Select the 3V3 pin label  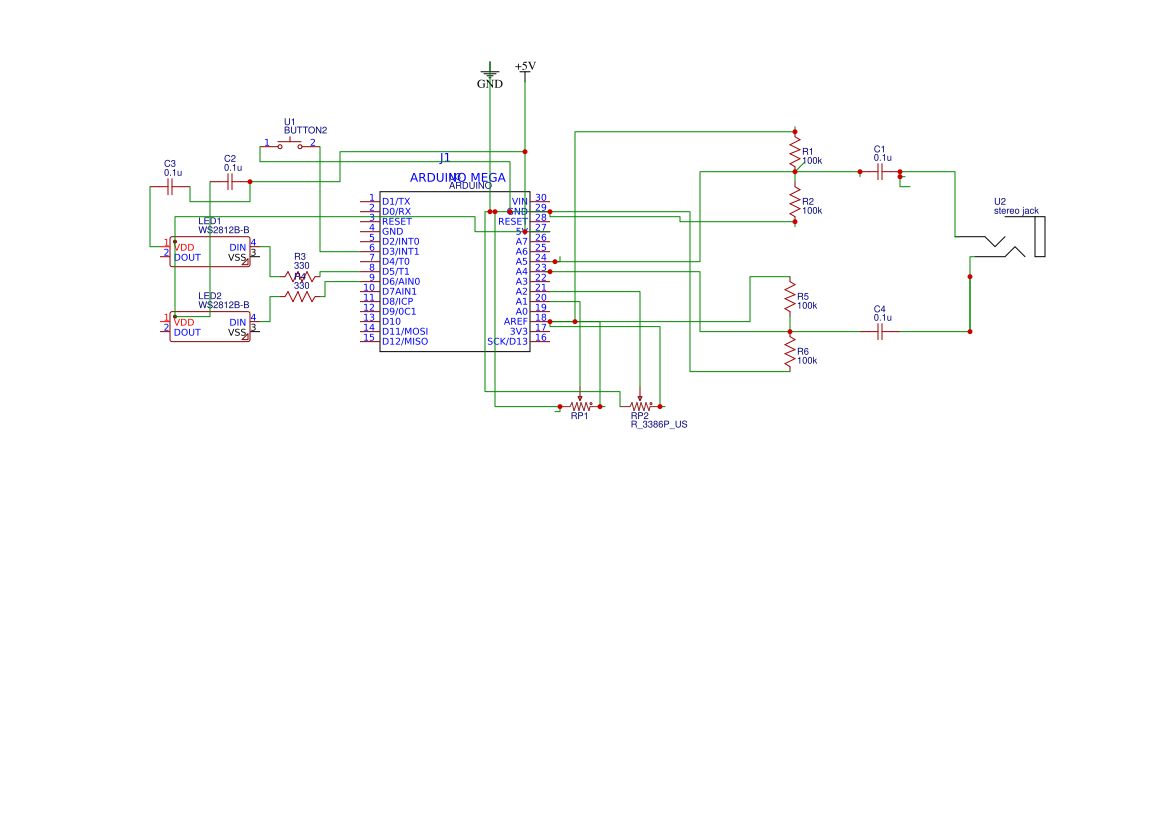click(519, 332)
